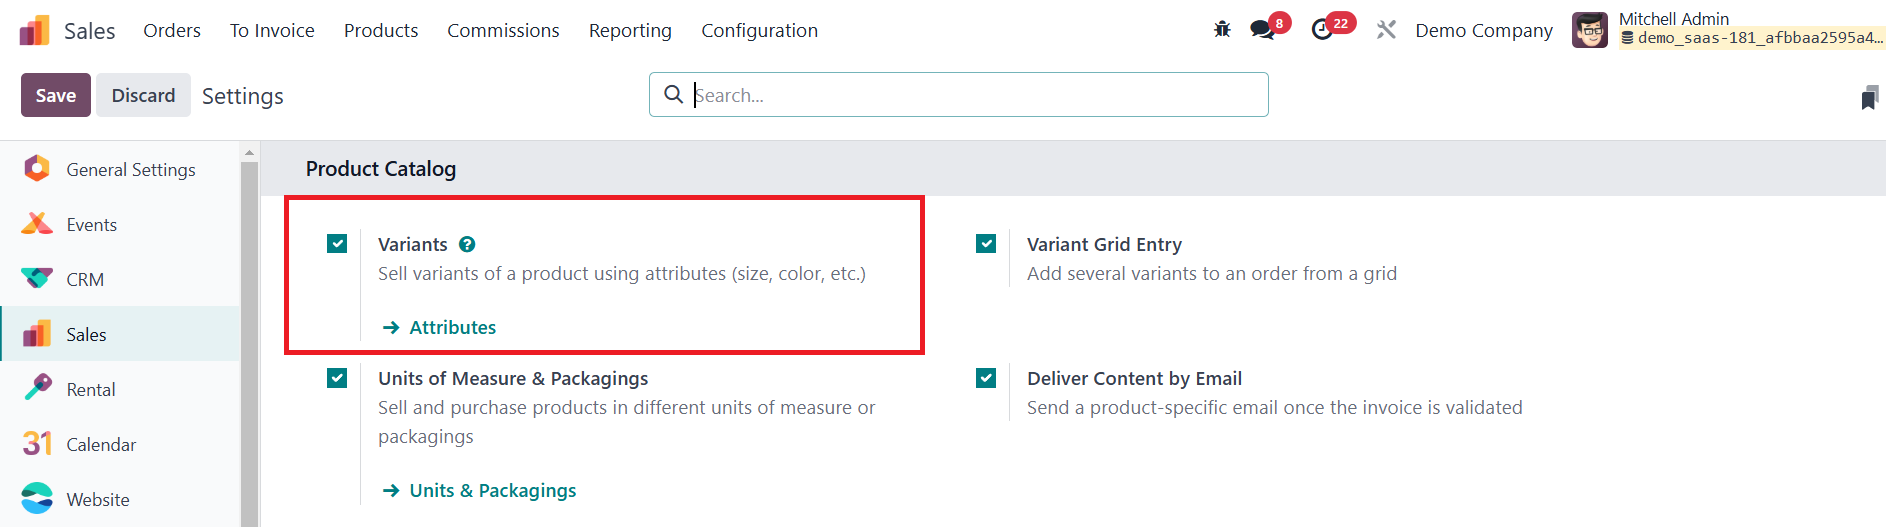Uncheck the Variants checkbox

coord(337,244)
